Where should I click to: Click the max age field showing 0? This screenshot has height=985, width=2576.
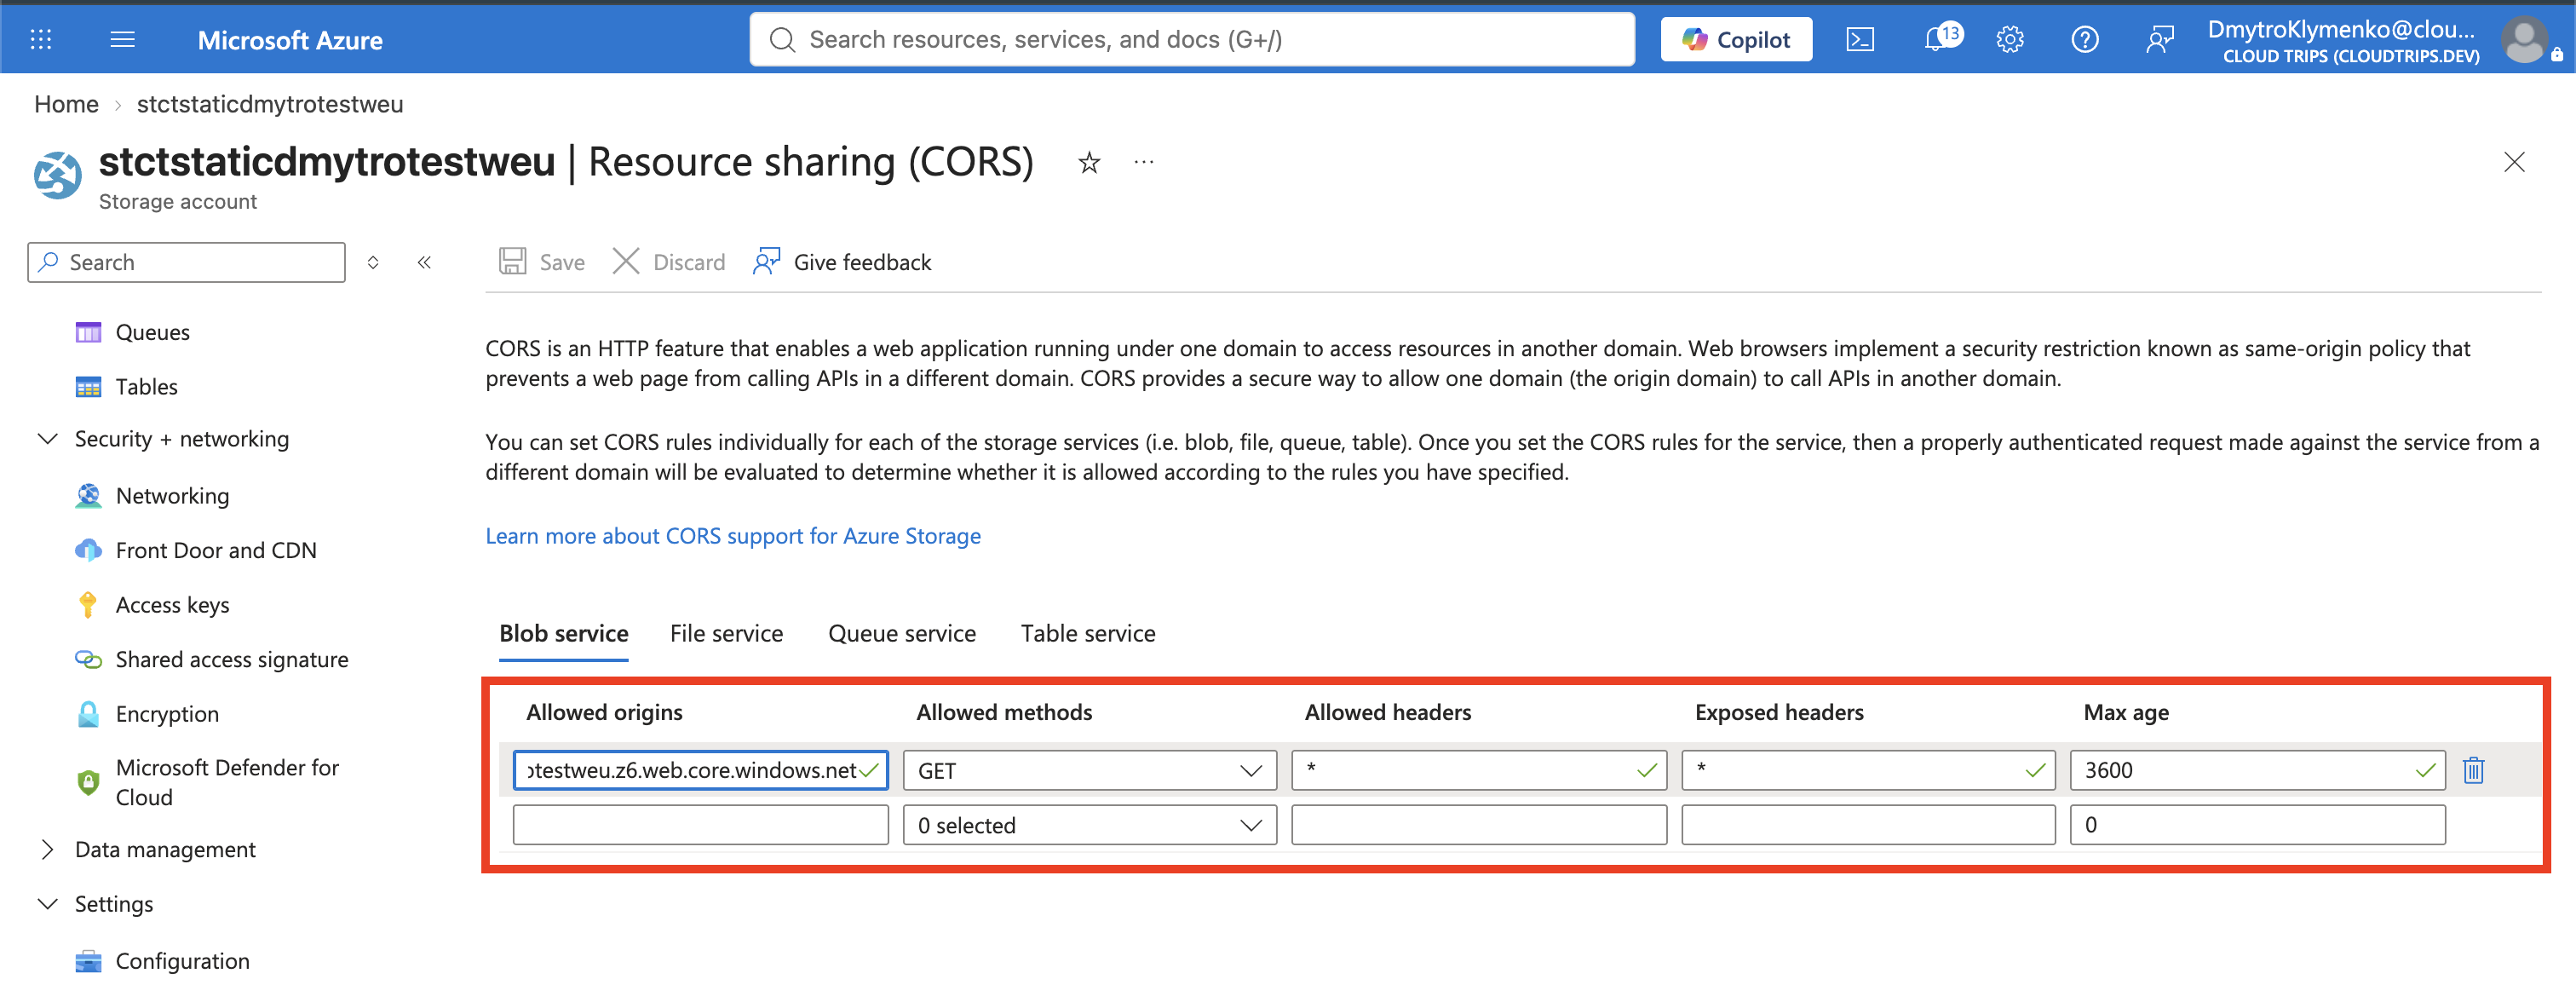2258,826
